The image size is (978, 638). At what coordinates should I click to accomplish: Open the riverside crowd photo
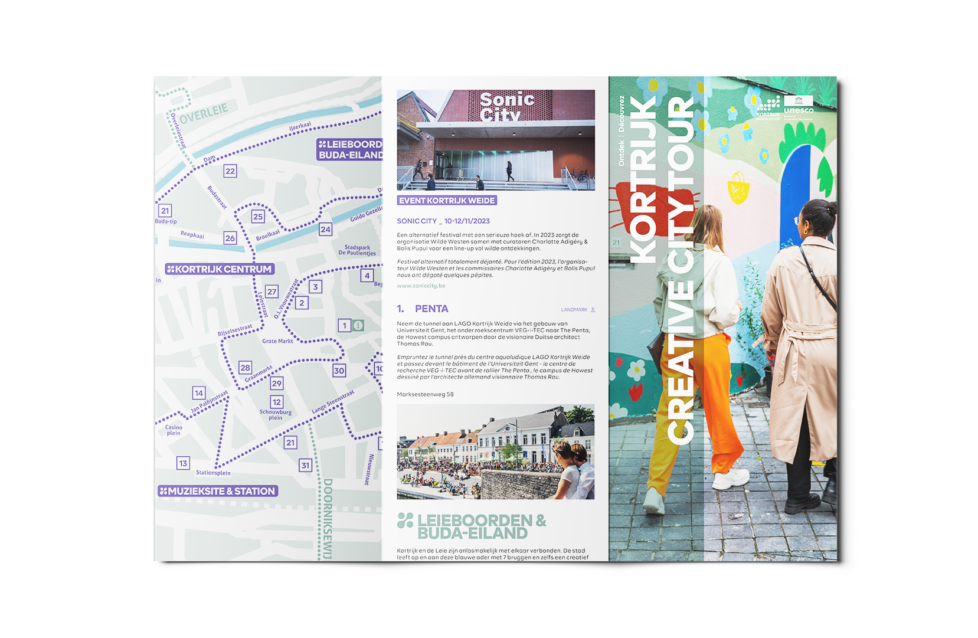tap(496, 452)
